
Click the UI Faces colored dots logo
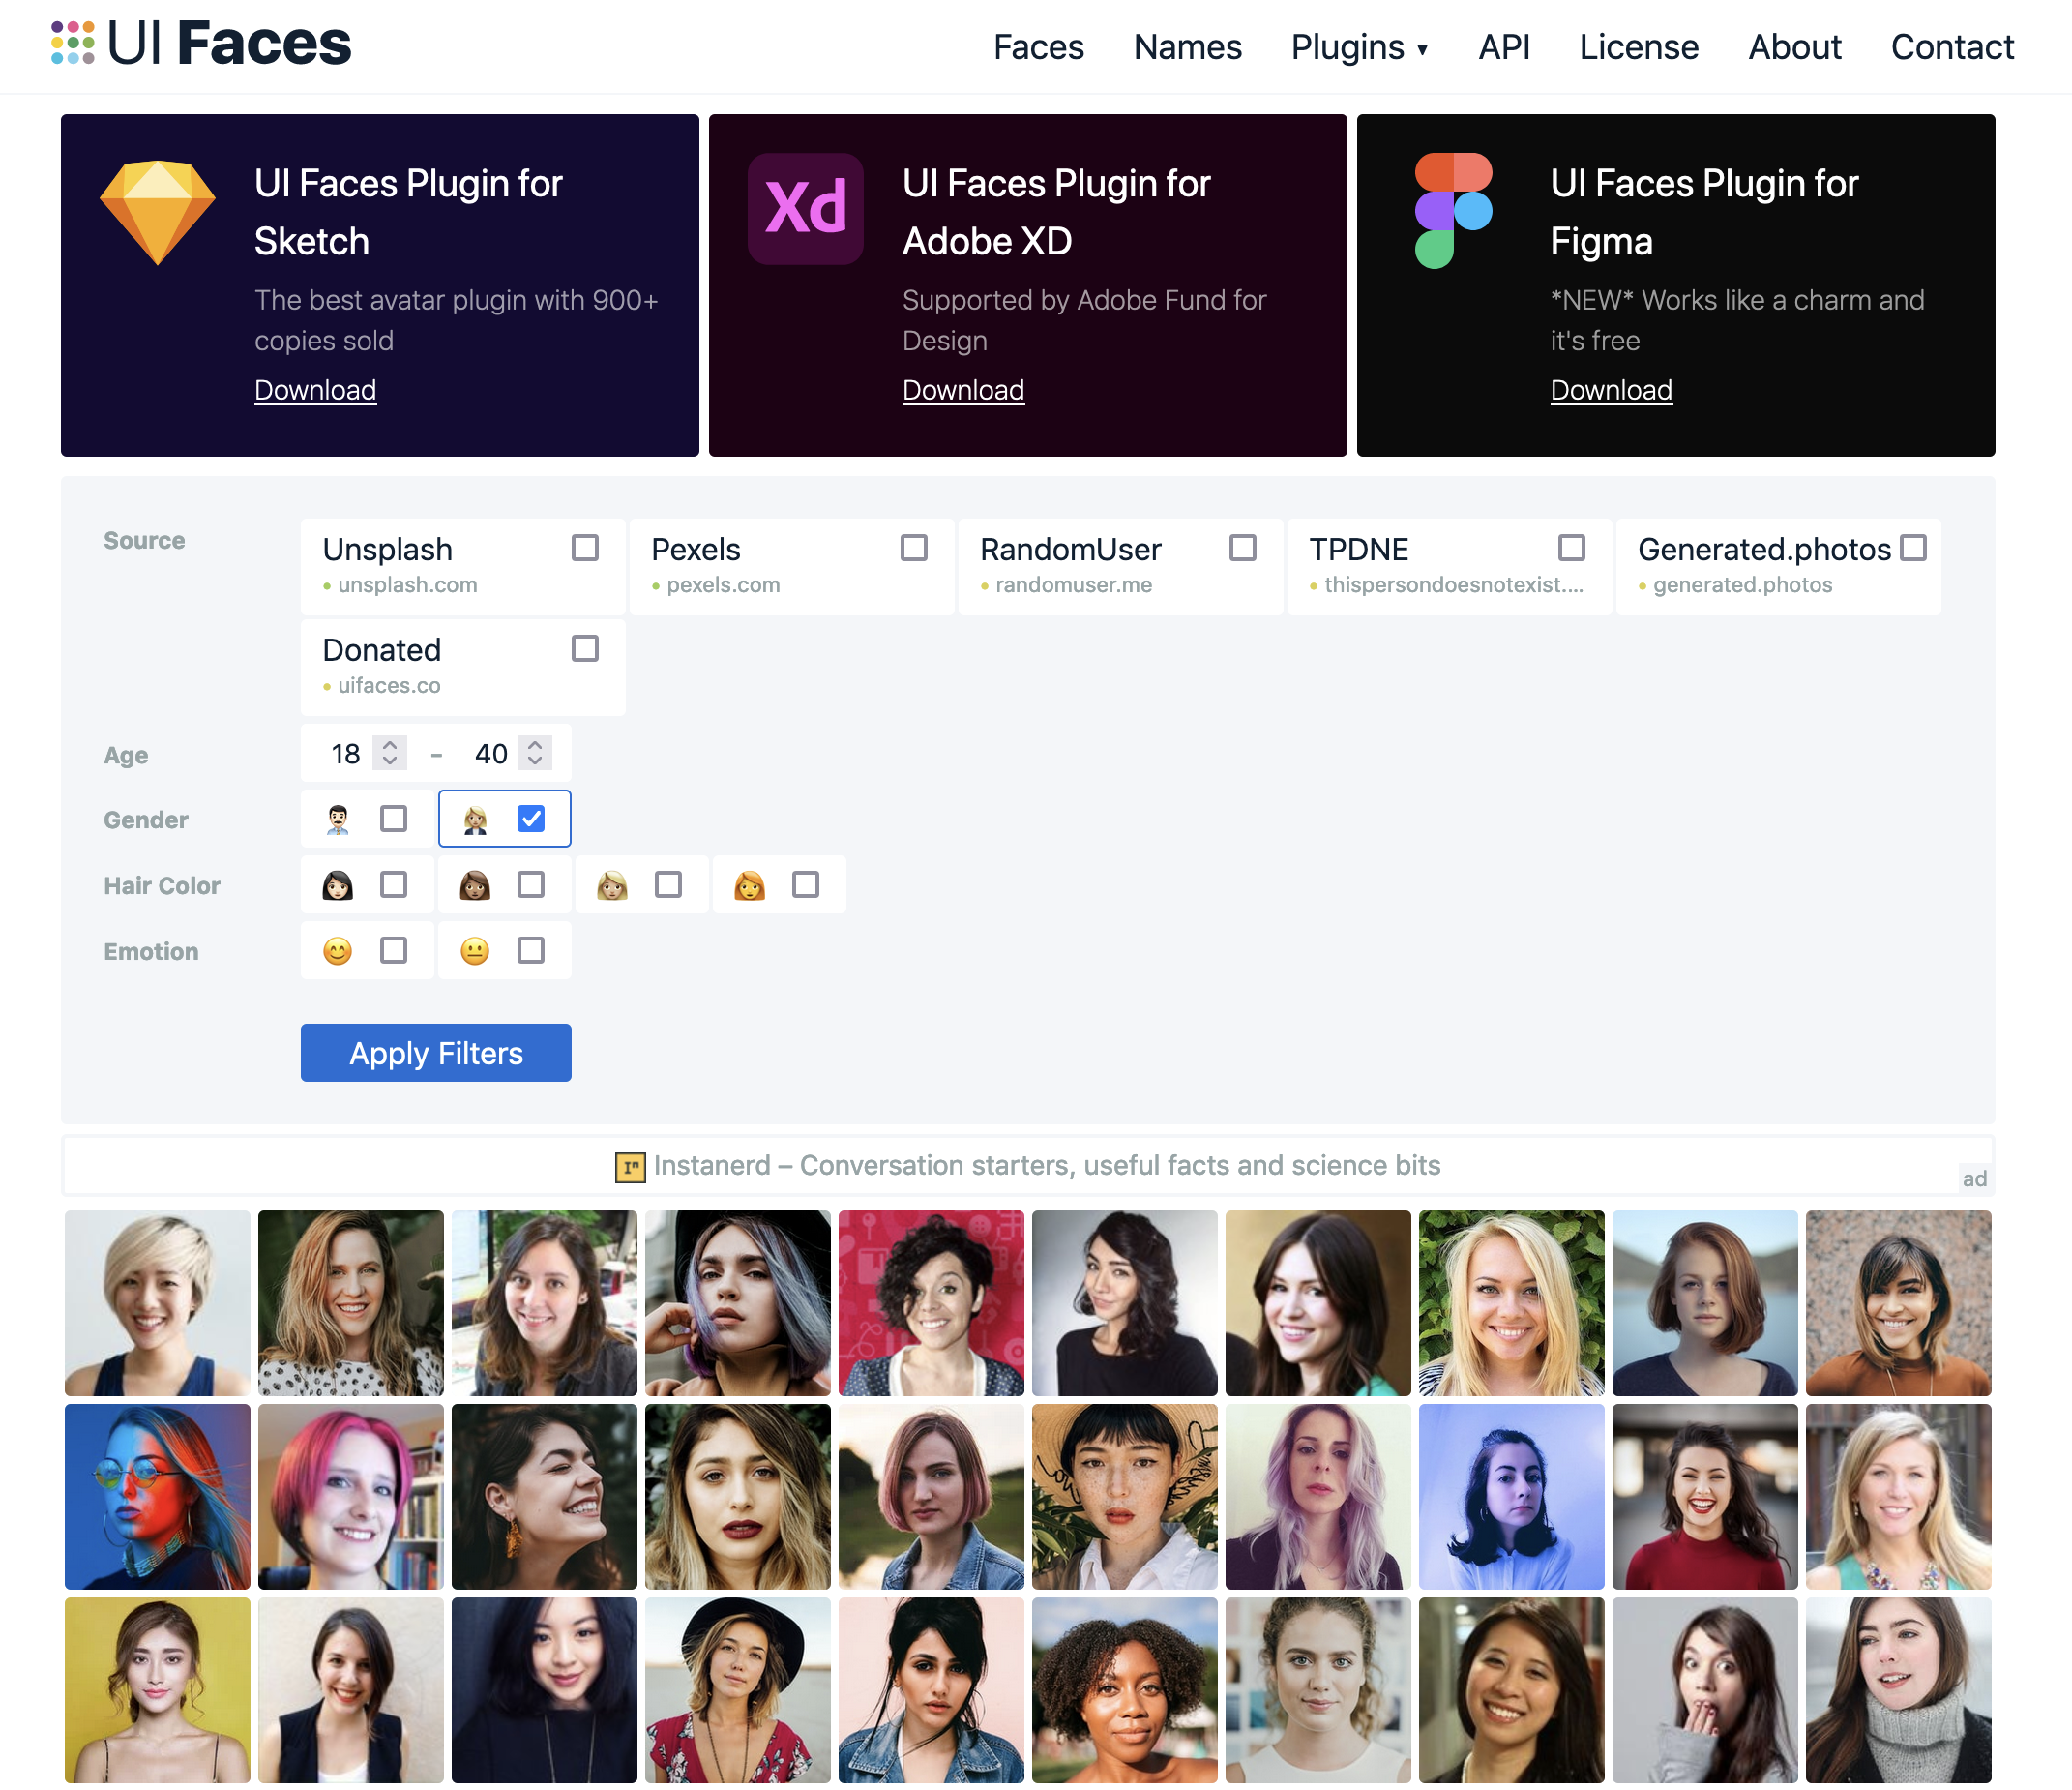click(x=72, y=43)
